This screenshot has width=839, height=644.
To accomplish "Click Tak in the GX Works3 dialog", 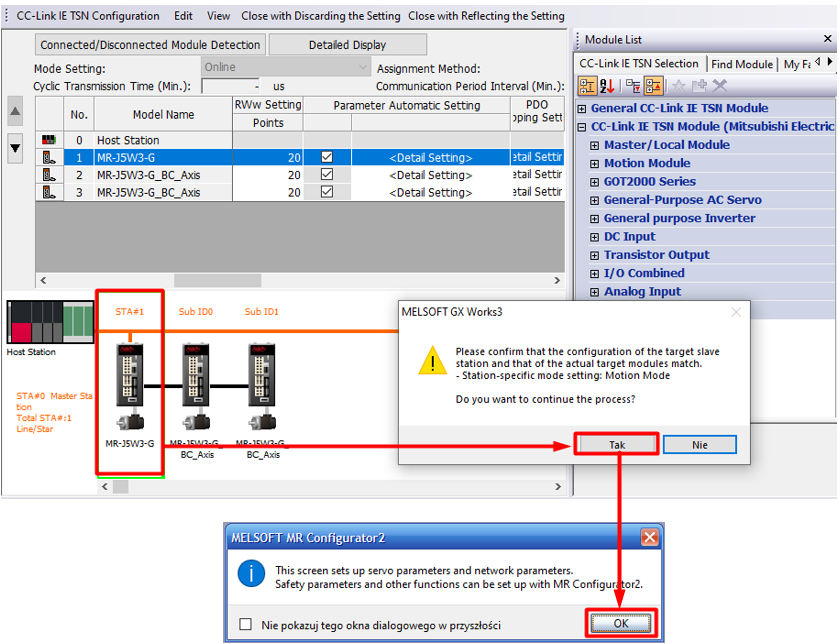I will tap(616, 444).
